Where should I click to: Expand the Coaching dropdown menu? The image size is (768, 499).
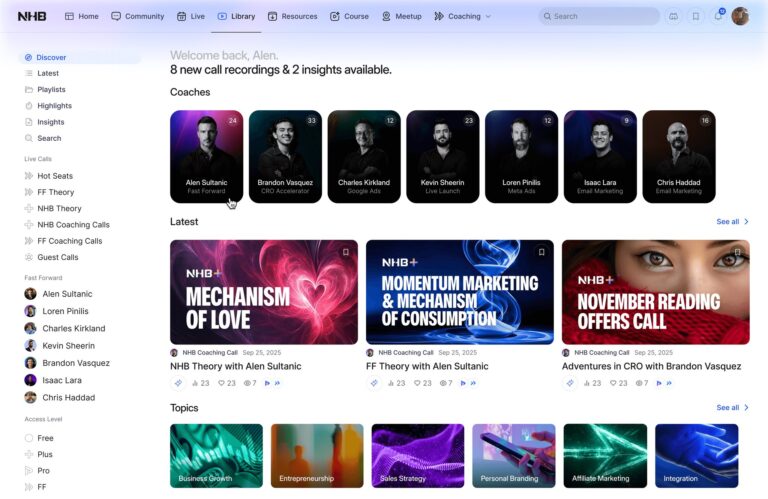(462, 16)
